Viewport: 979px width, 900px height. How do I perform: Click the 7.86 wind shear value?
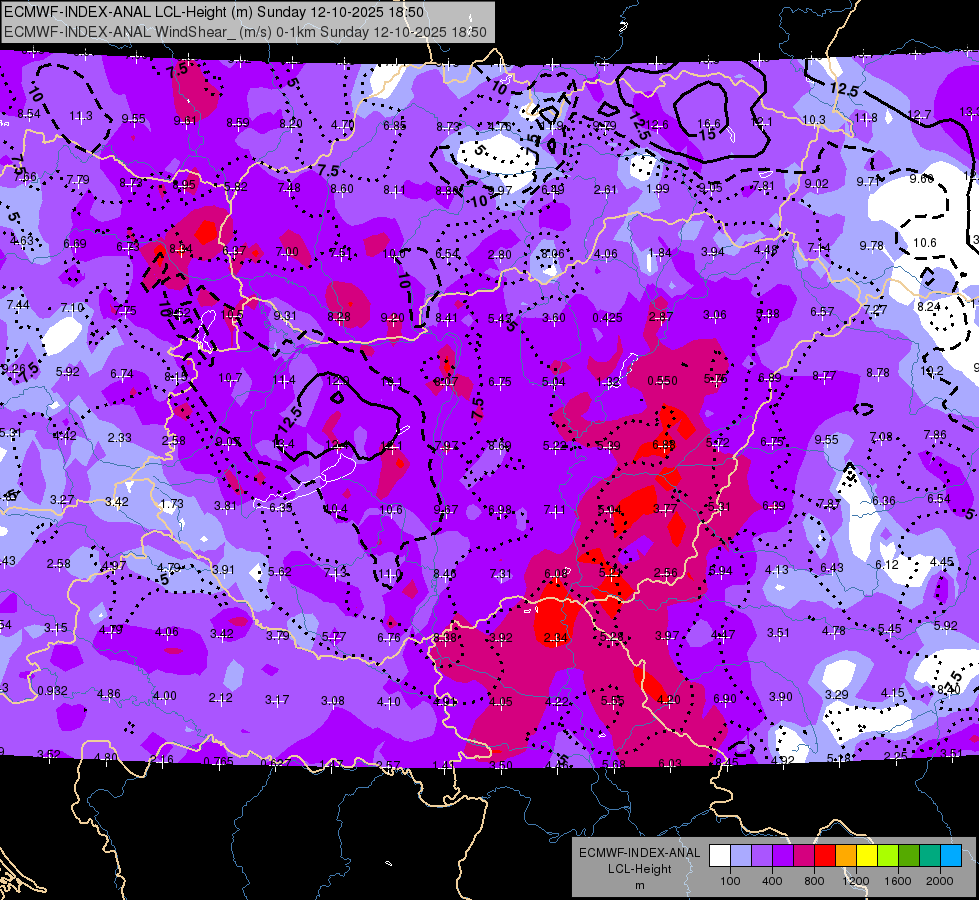[x=935, y=434]
